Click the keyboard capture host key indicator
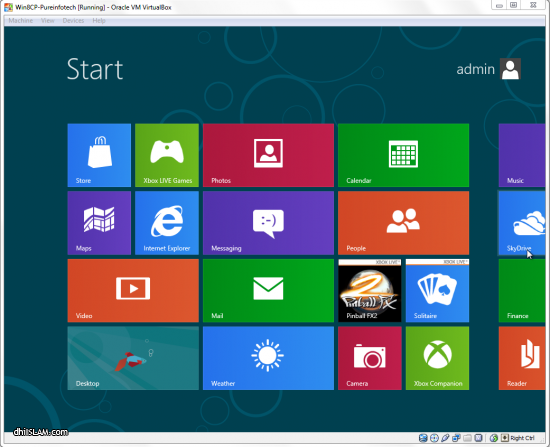 505,438
